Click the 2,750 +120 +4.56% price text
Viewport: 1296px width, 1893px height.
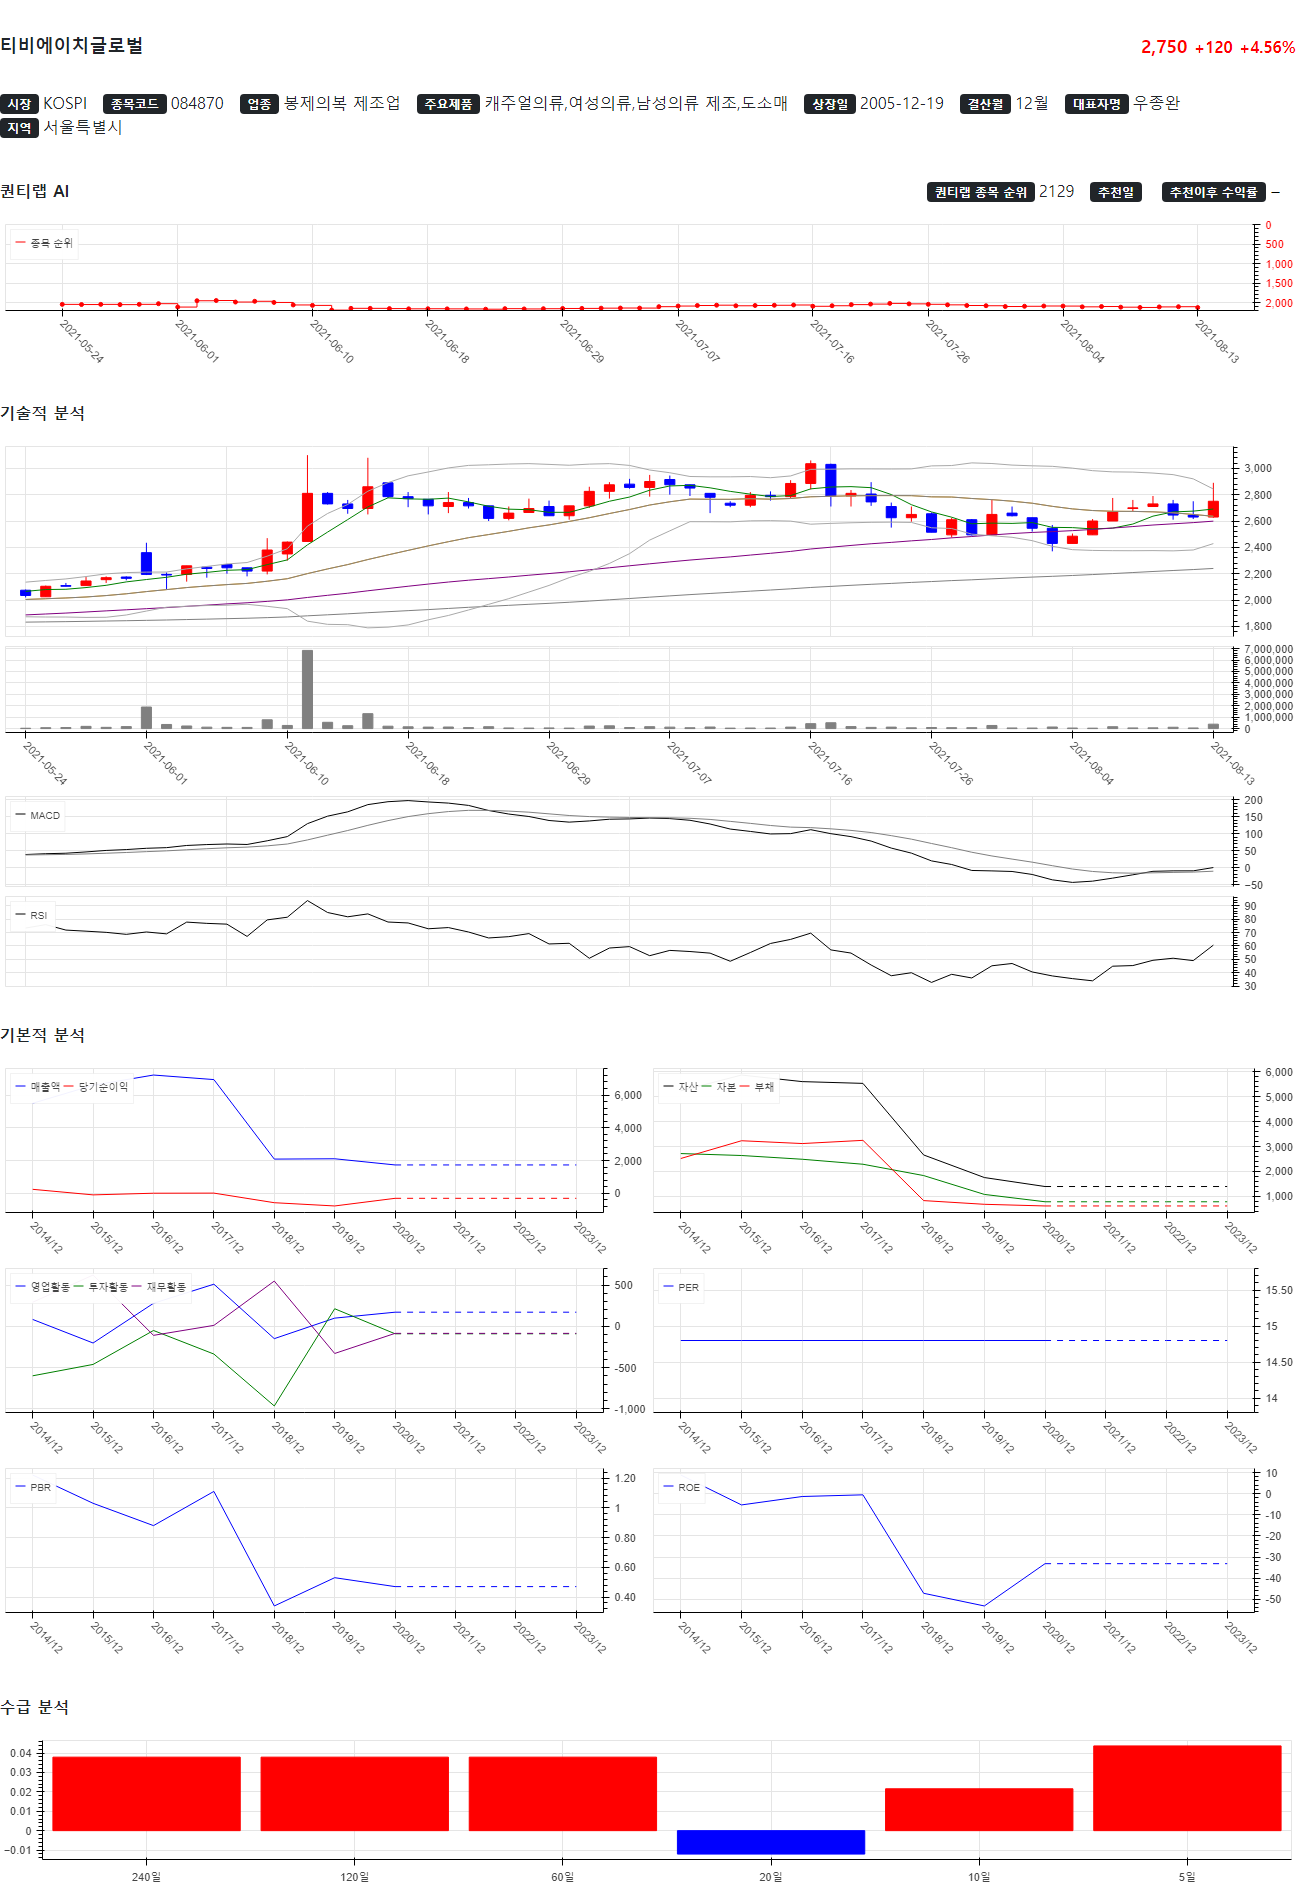pyautogui.click(x=1218, y=47)
